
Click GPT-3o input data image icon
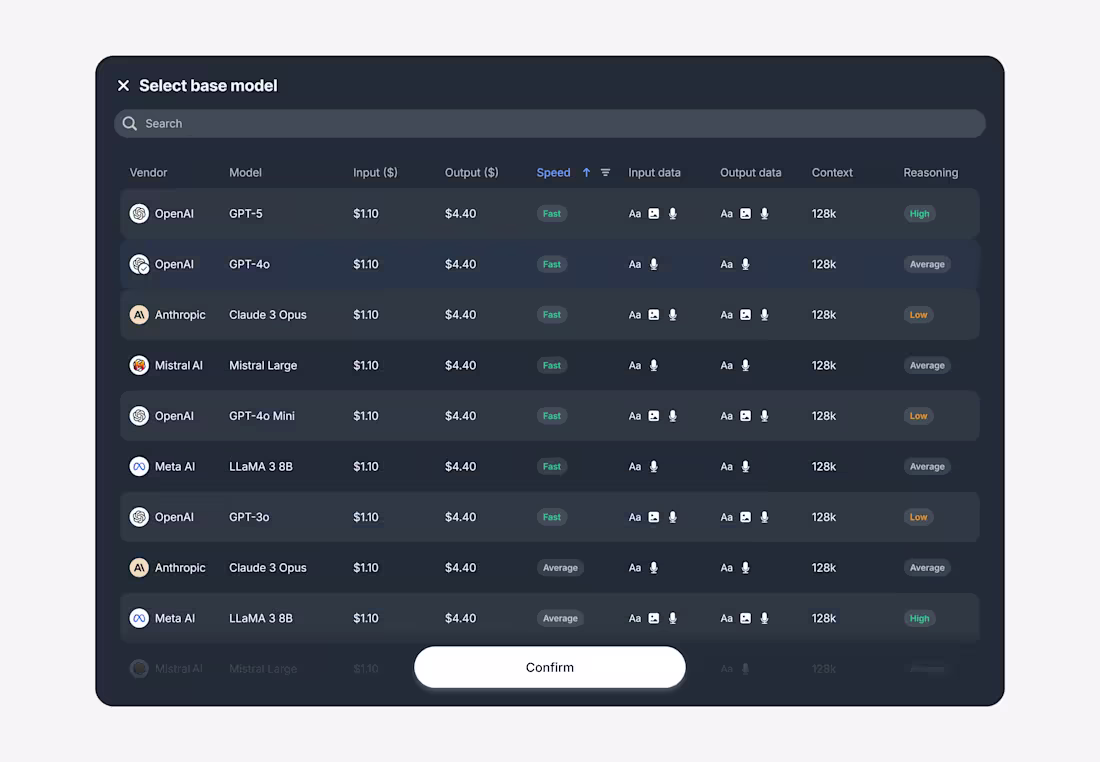(x=654, y=517)
